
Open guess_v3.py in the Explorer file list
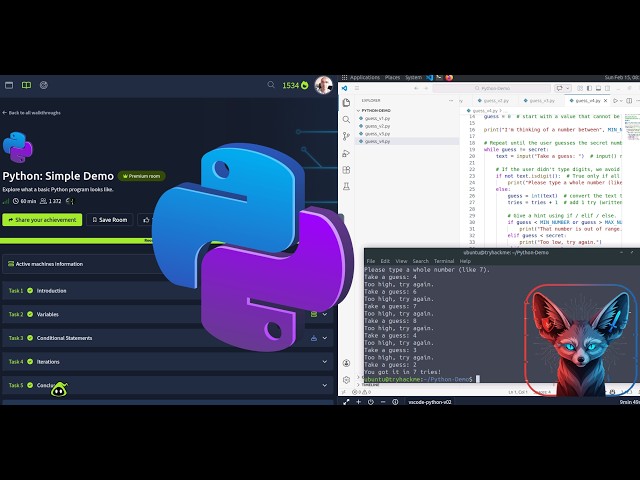point(378,134)
